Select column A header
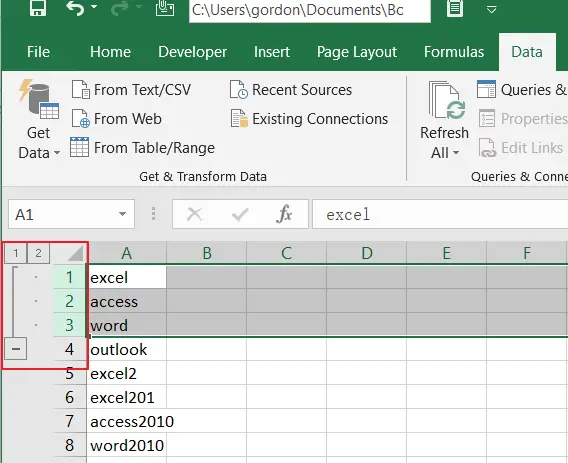The width and height of the screenshot is (568, 463). (126, 253)
